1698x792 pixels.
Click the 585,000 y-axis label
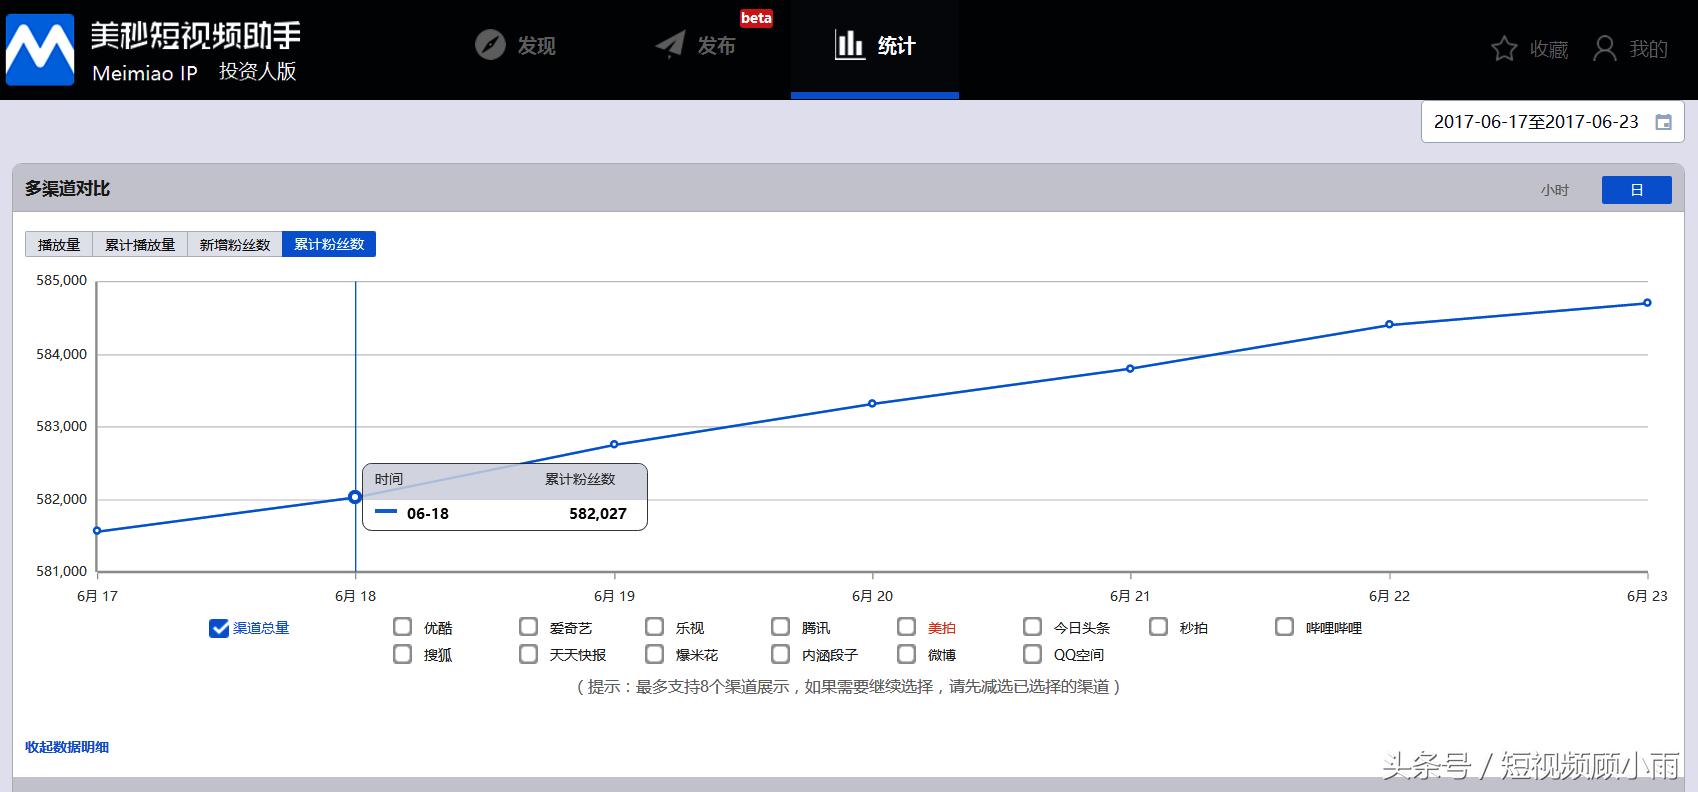(62, 281)
